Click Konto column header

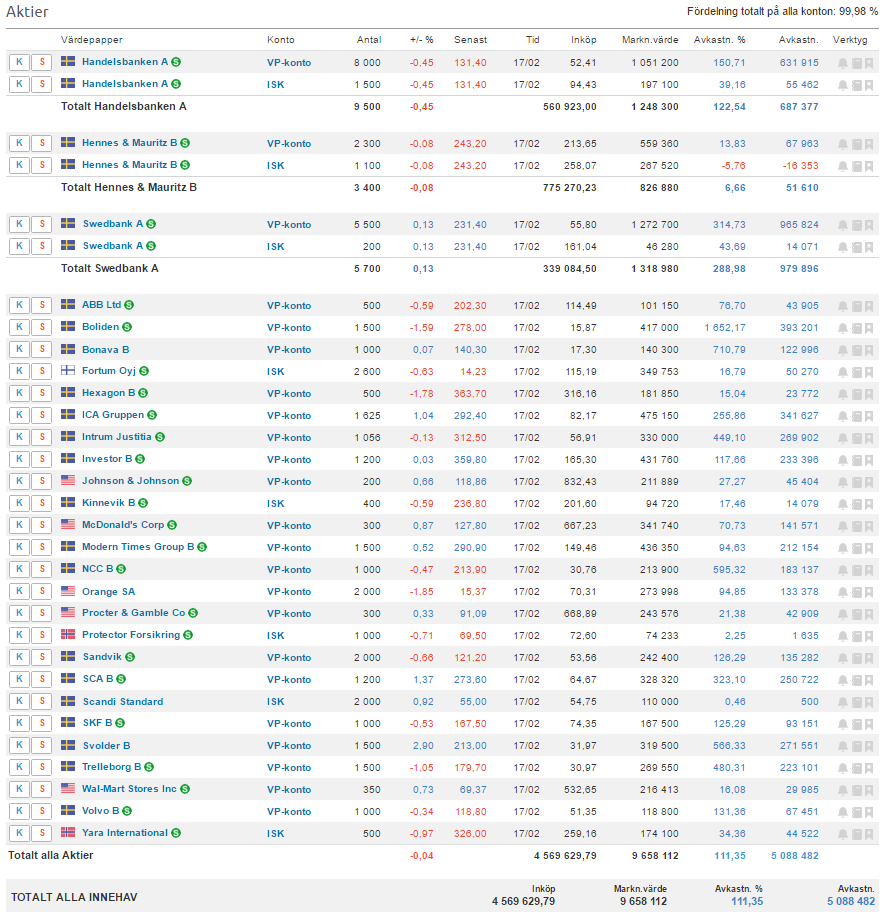click(x=281, y=40)
